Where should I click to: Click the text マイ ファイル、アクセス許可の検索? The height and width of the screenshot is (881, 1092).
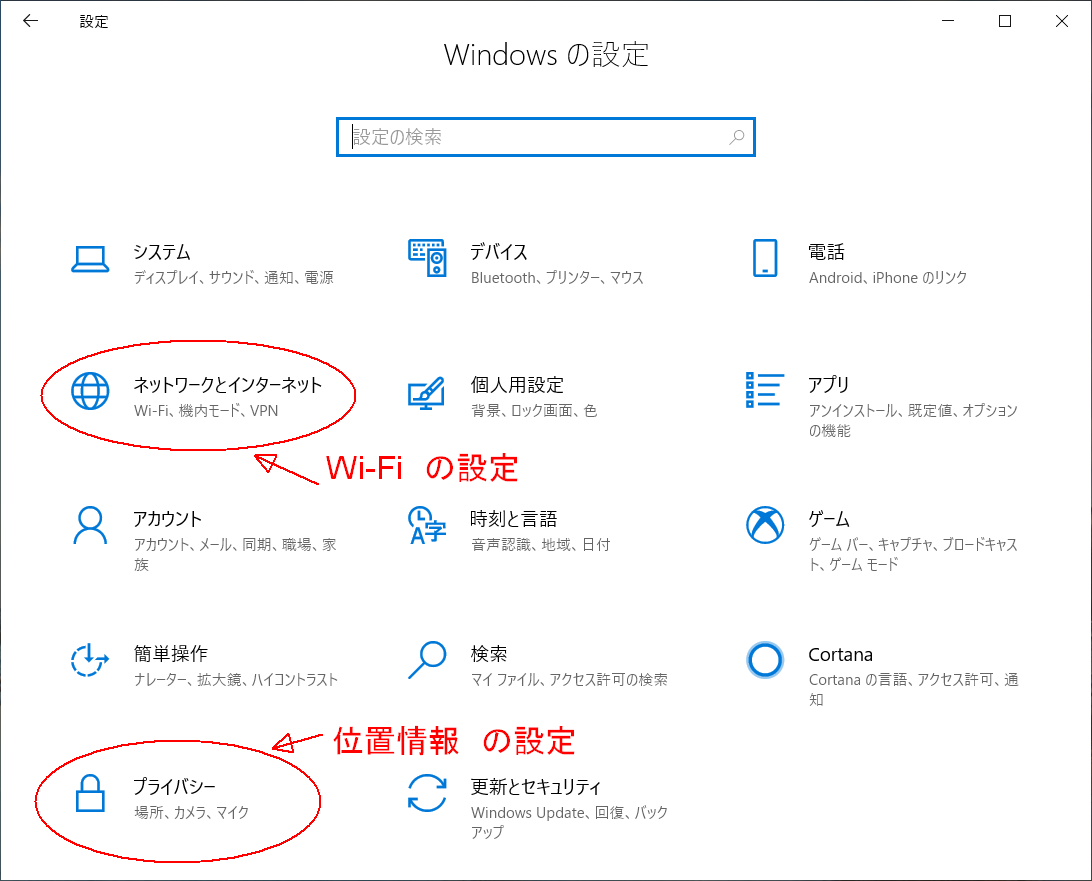pos(569,680)
